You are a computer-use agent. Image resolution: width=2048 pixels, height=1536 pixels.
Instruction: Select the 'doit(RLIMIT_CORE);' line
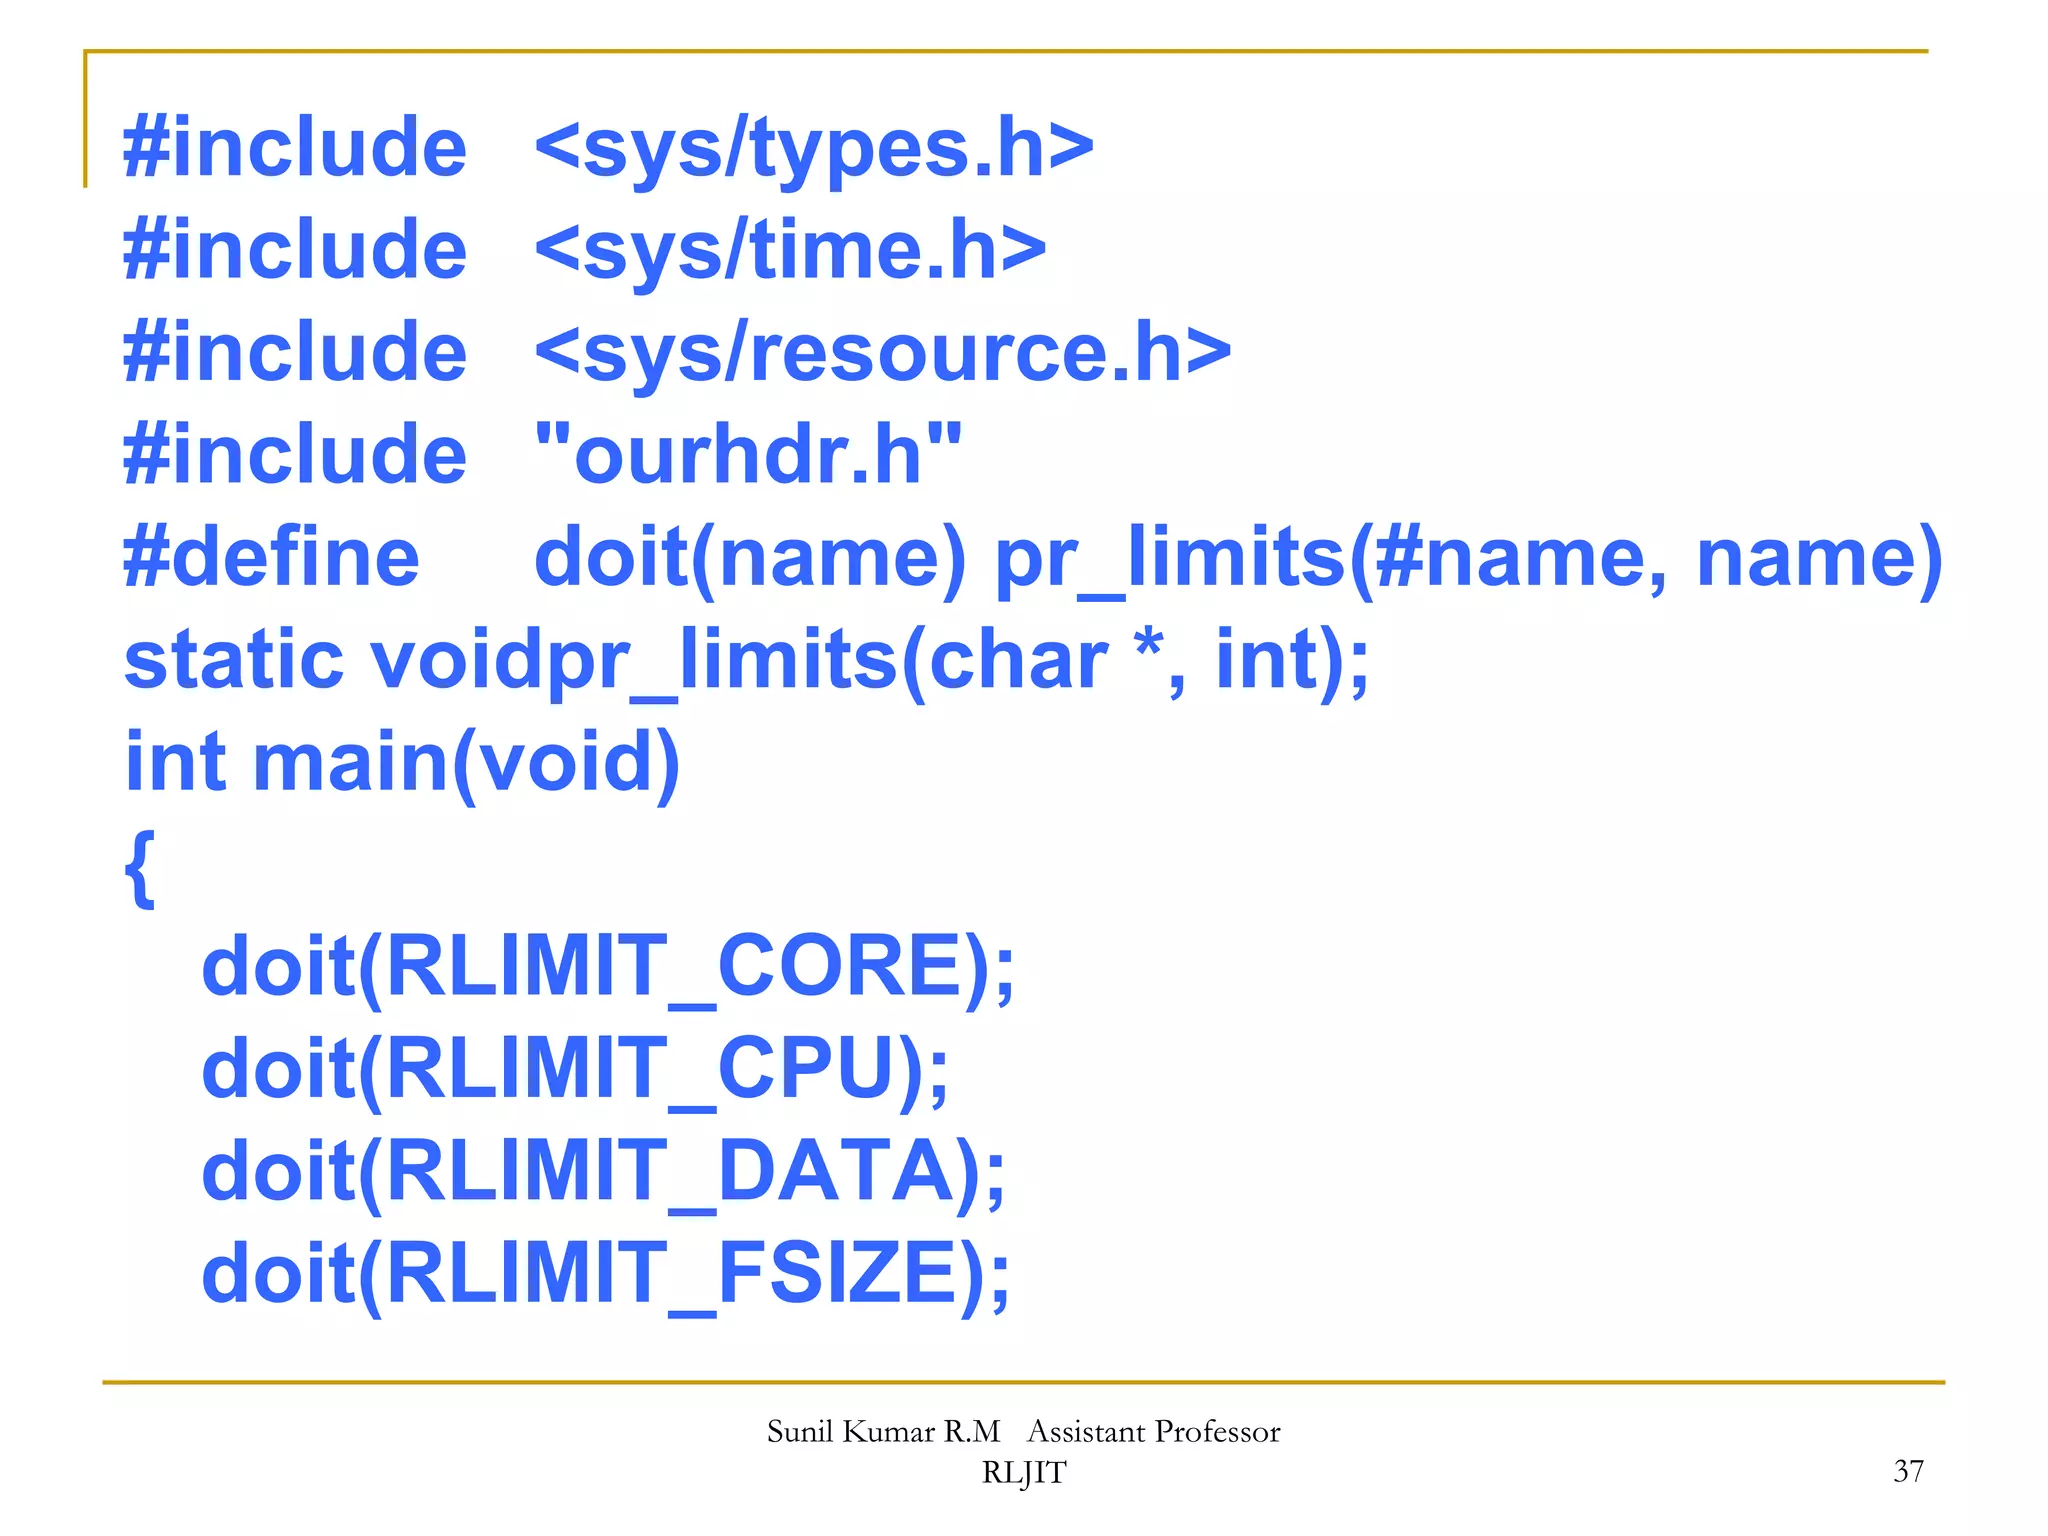coord(608,969)
